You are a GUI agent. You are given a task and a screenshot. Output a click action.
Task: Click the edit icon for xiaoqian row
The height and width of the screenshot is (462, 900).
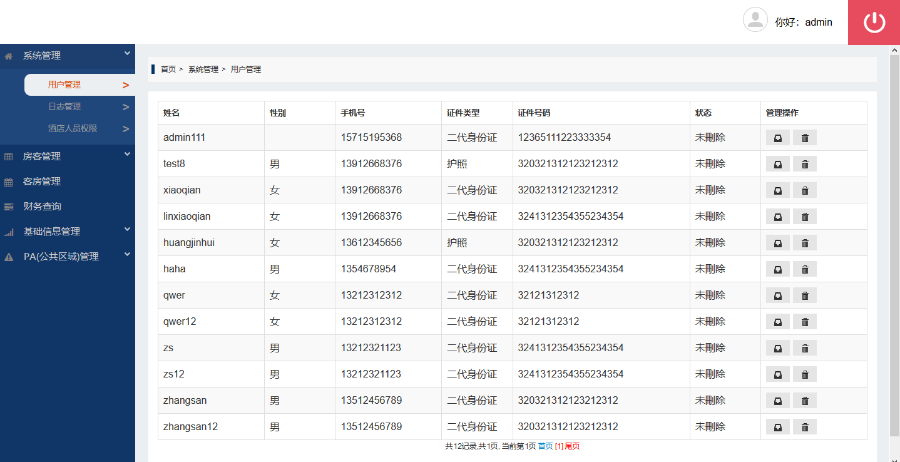pyautogui.click(x=776, y=190)
